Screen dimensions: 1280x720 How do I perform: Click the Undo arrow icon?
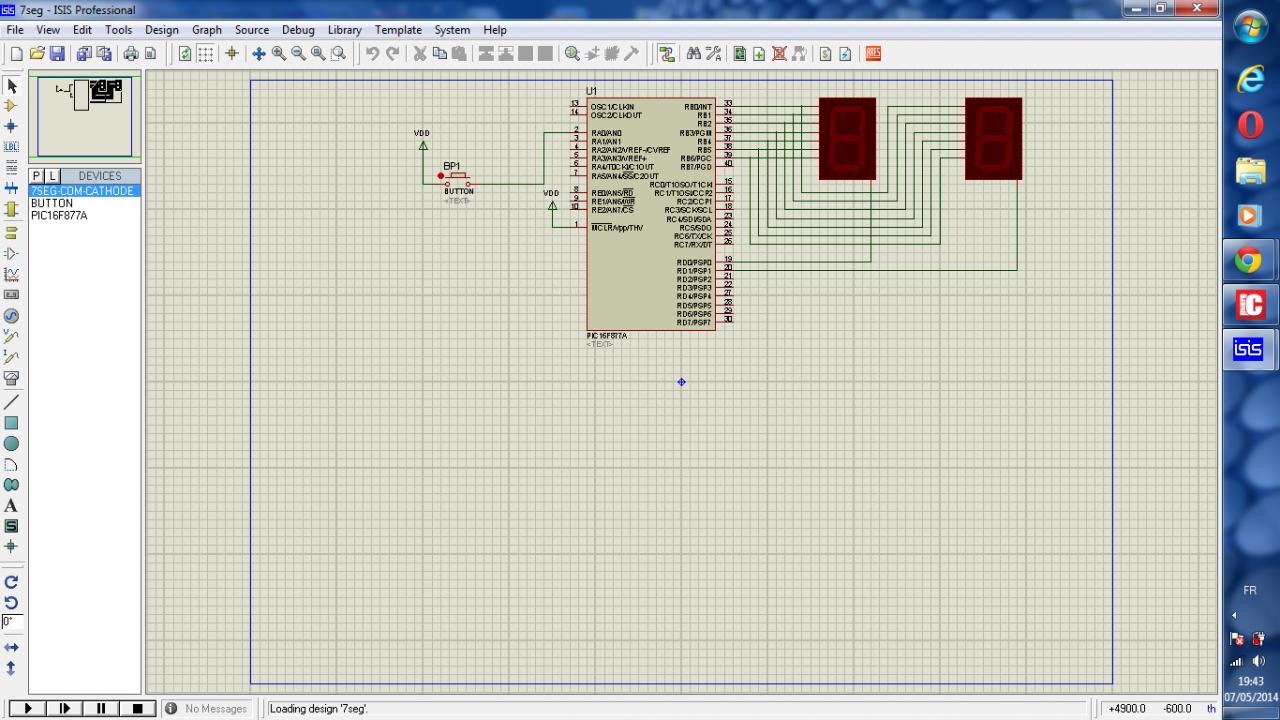[372, 54]
